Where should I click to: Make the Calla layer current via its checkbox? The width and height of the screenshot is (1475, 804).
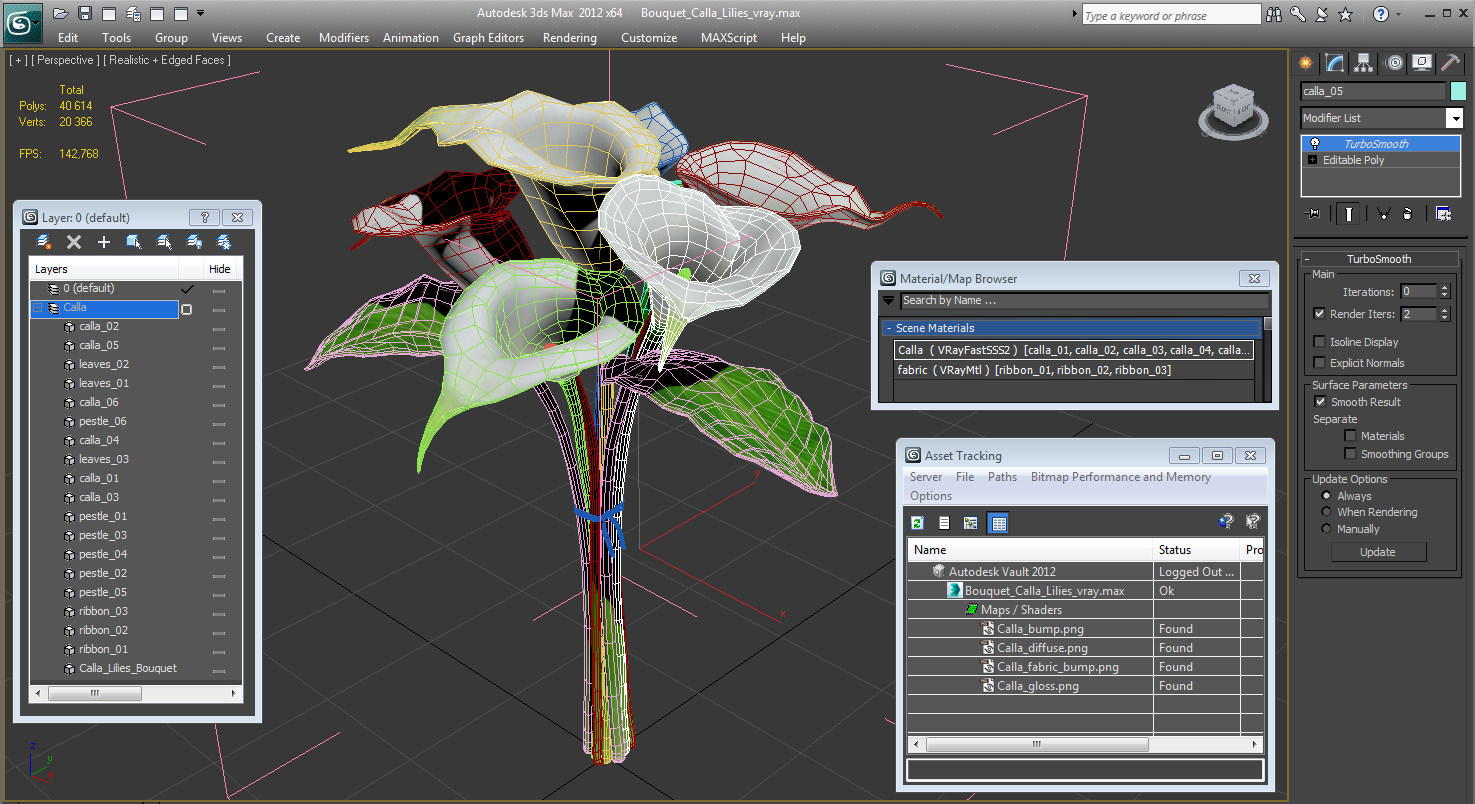pyautogui.click(x=186, y=309)
